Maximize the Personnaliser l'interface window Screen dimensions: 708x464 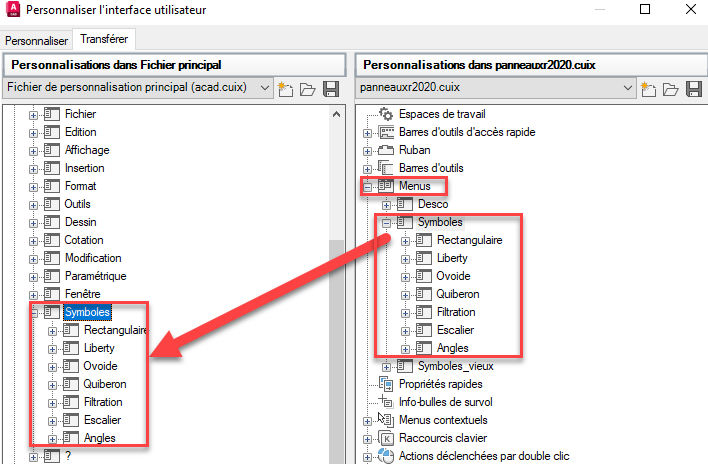tap(645, 9)
